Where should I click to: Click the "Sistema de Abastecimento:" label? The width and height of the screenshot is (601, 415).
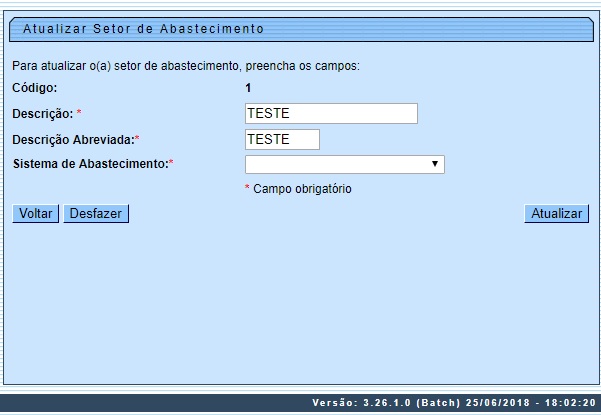click(89, 163)
